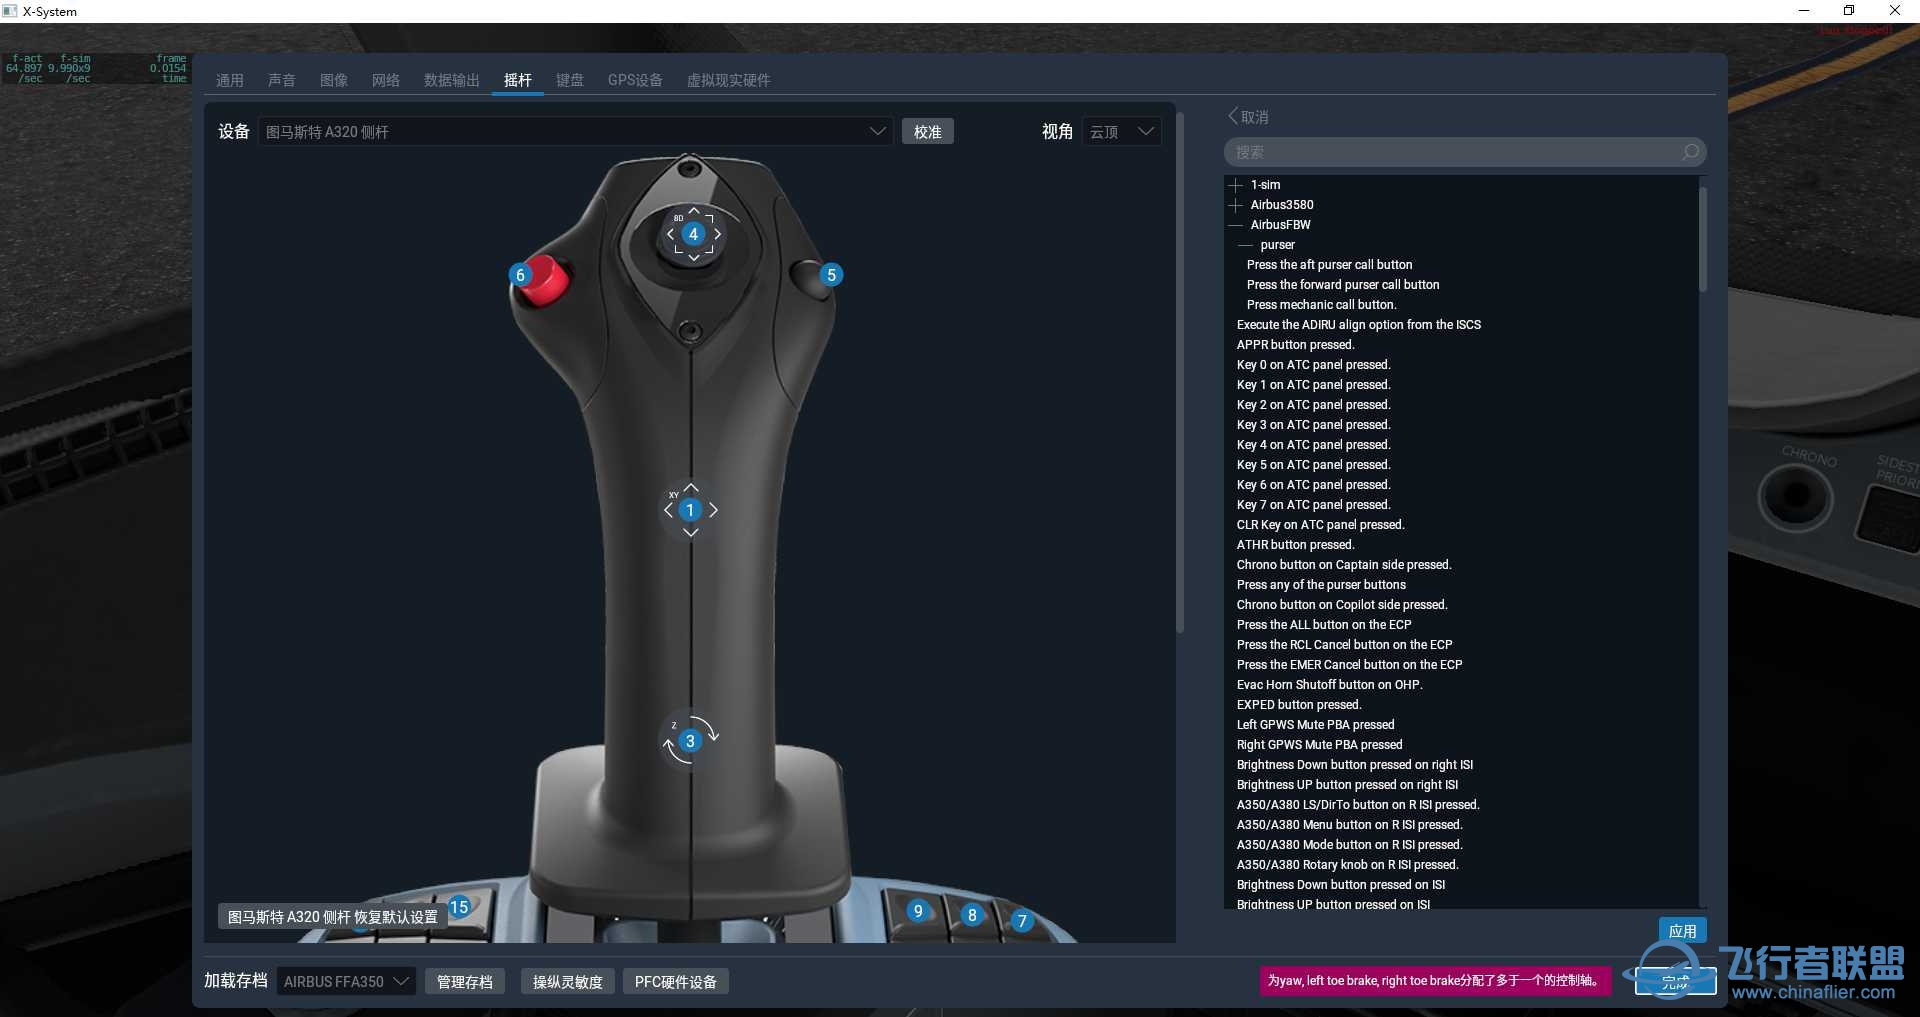
Task: Switch to the 图像 tab
Action: (x=334, y=80)
